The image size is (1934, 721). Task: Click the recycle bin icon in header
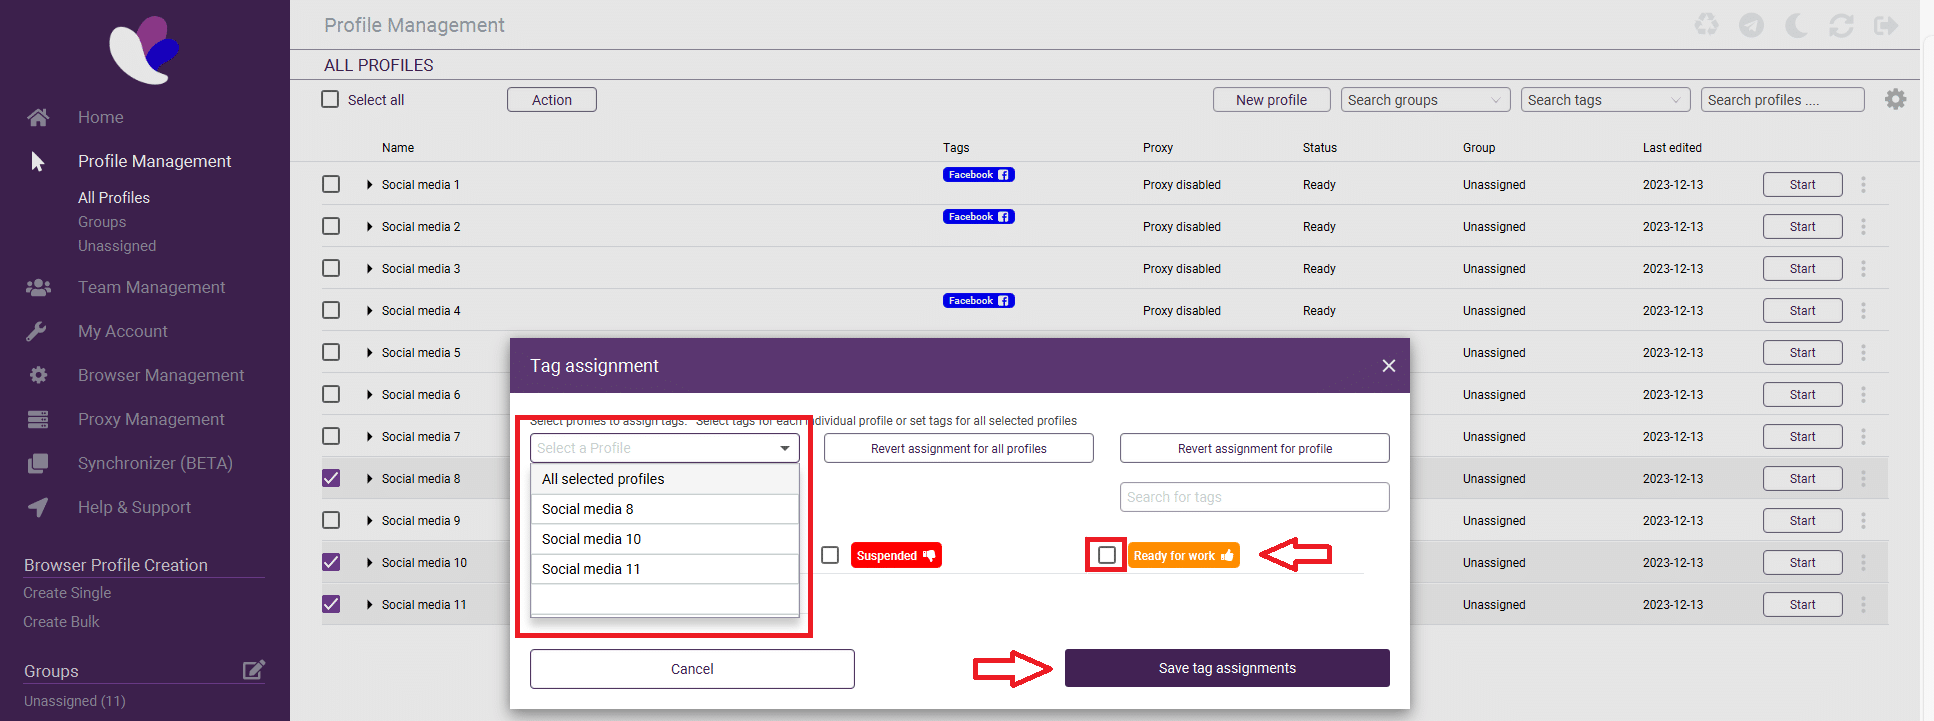pyautogui.click(x=1706, y=25)
